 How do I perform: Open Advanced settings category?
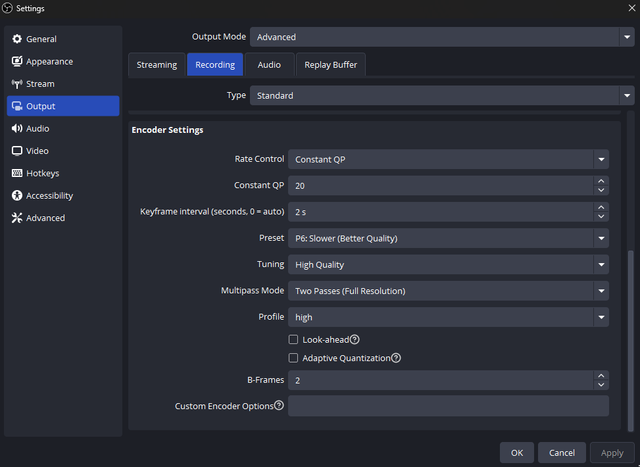[x=63, y=218]
